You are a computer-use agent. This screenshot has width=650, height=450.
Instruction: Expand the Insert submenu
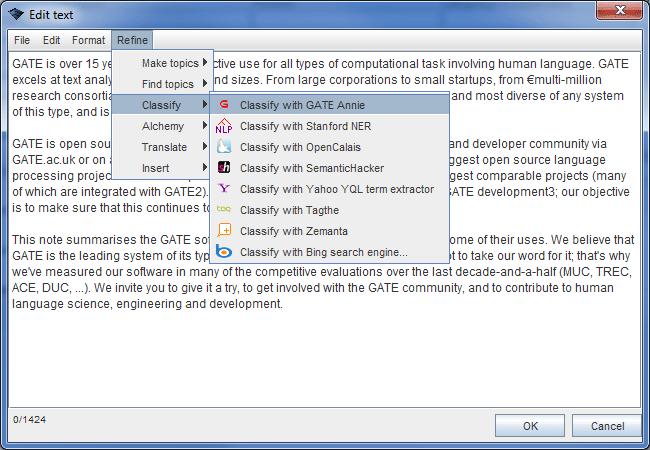[162, 168]
